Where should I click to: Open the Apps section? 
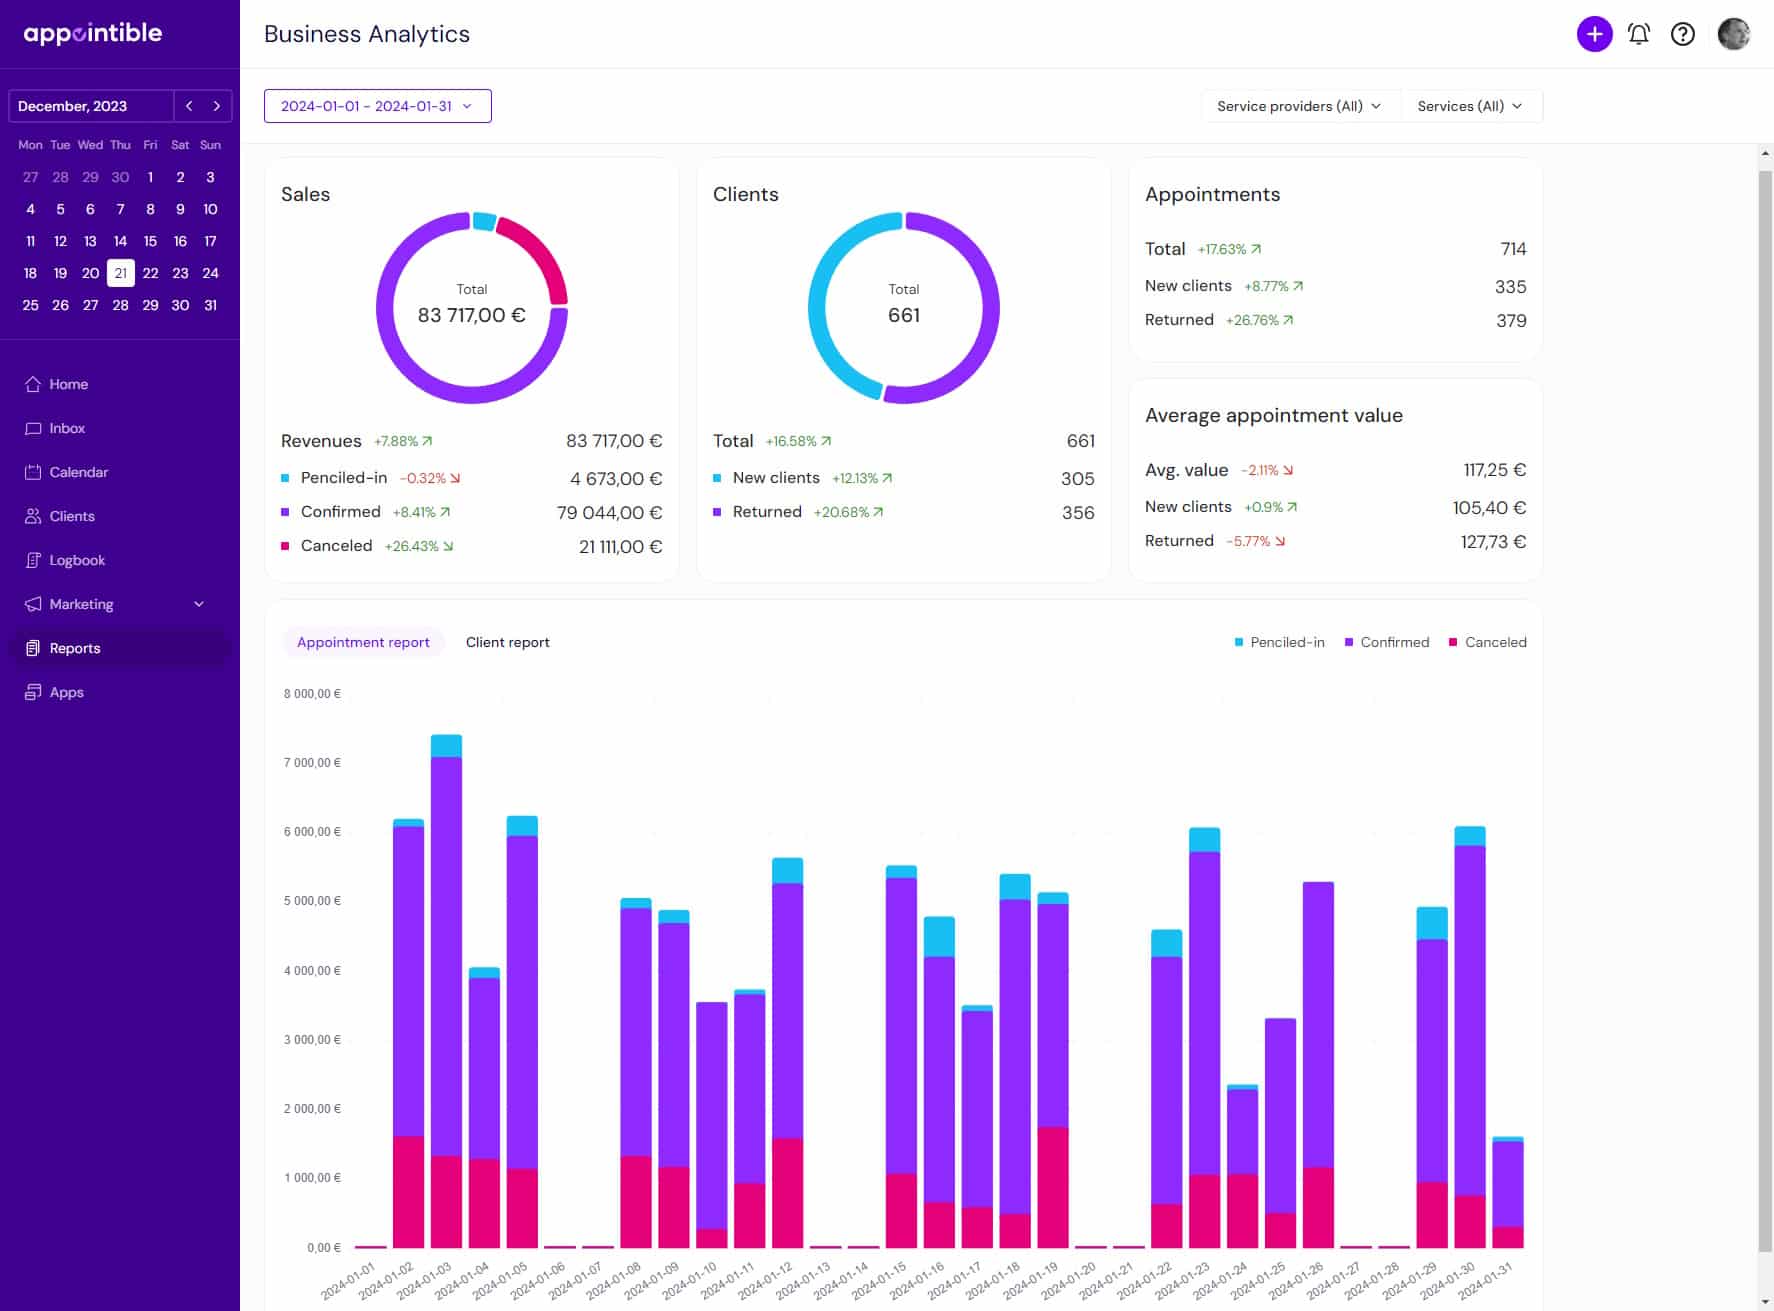[66, 692]
